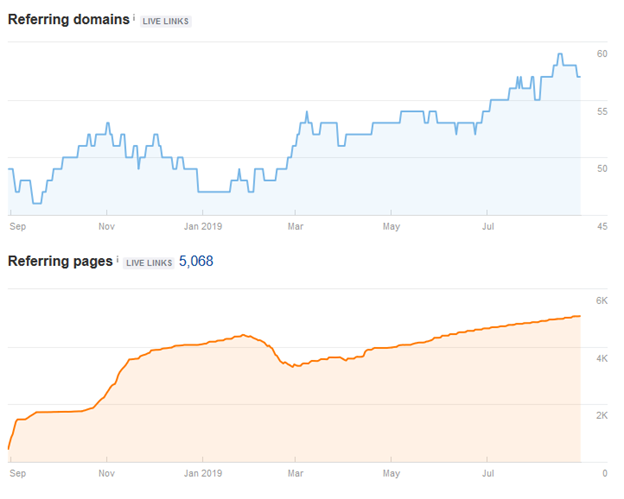
Task: Click the Nov label on the pages chart
Action: point(107,473)
